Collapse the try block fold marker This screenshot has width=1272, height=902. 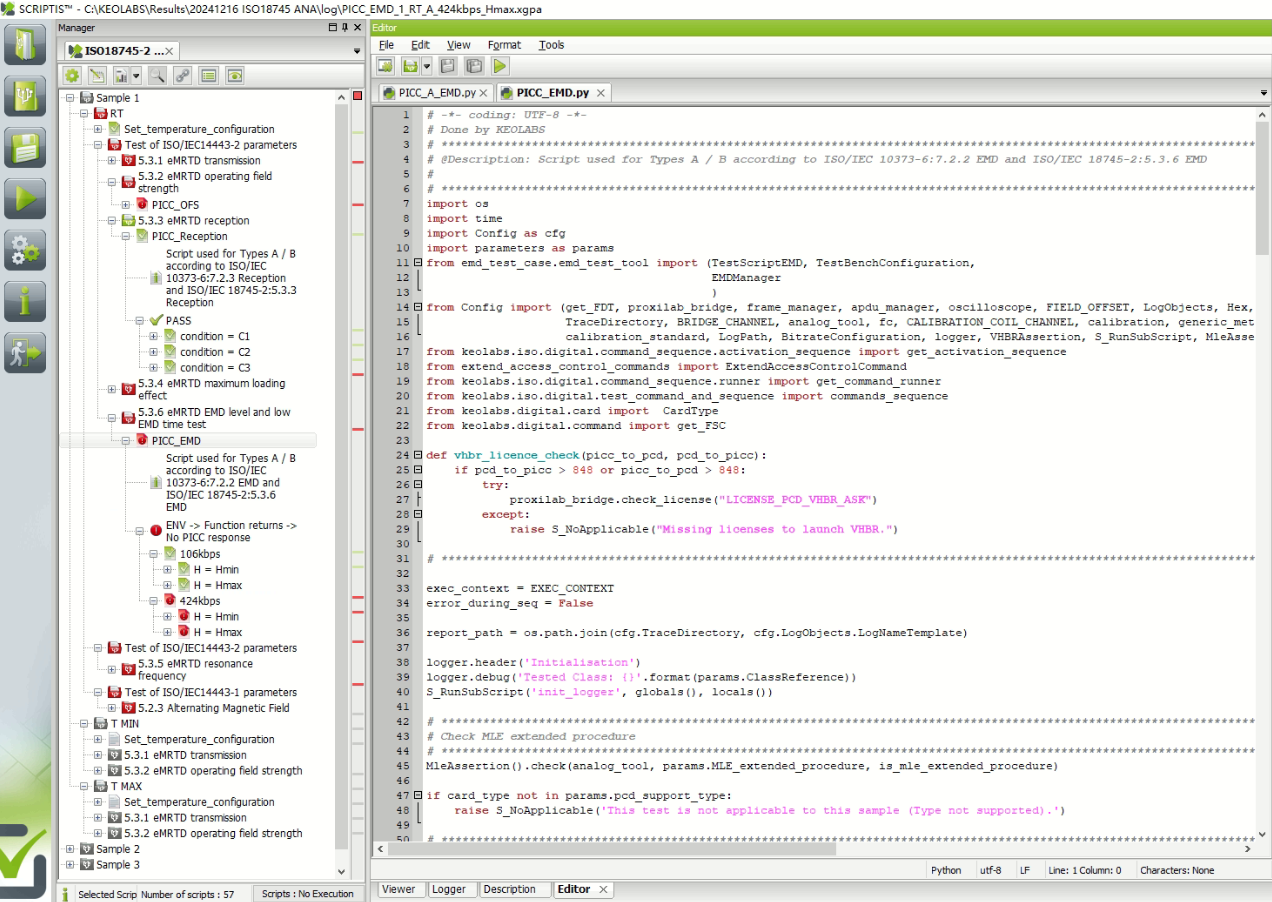[417, 484]
